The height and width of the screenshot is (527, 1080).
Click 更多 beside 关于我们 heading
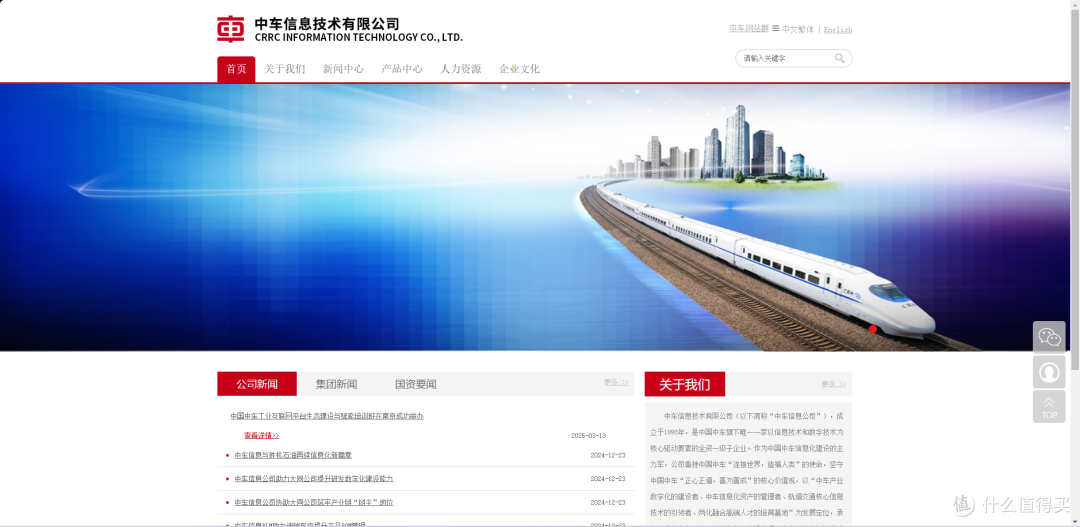[x=833, y=384]
